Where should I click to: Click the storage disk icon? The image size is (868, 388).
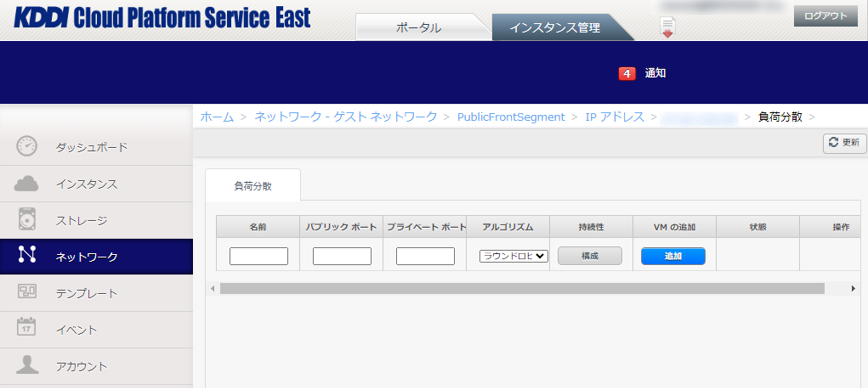27,219
